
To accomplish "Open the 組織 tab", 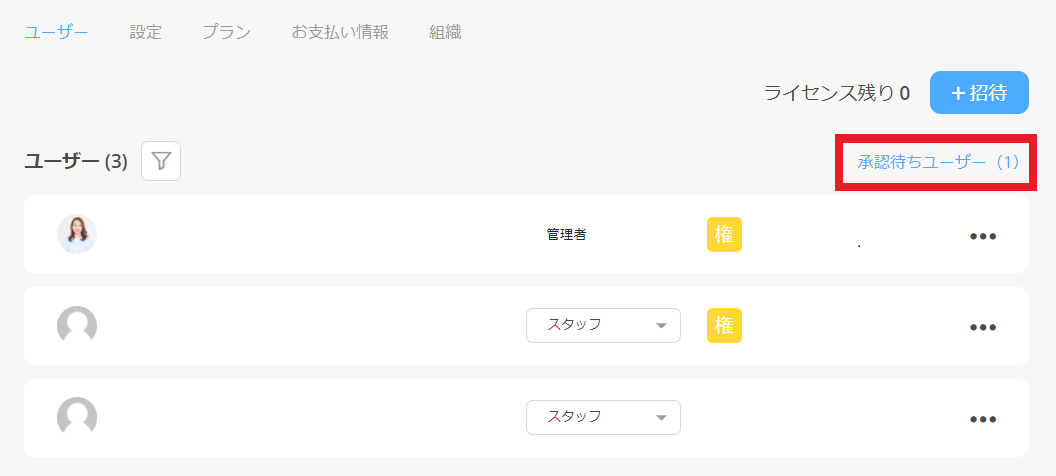I will 445,32.
